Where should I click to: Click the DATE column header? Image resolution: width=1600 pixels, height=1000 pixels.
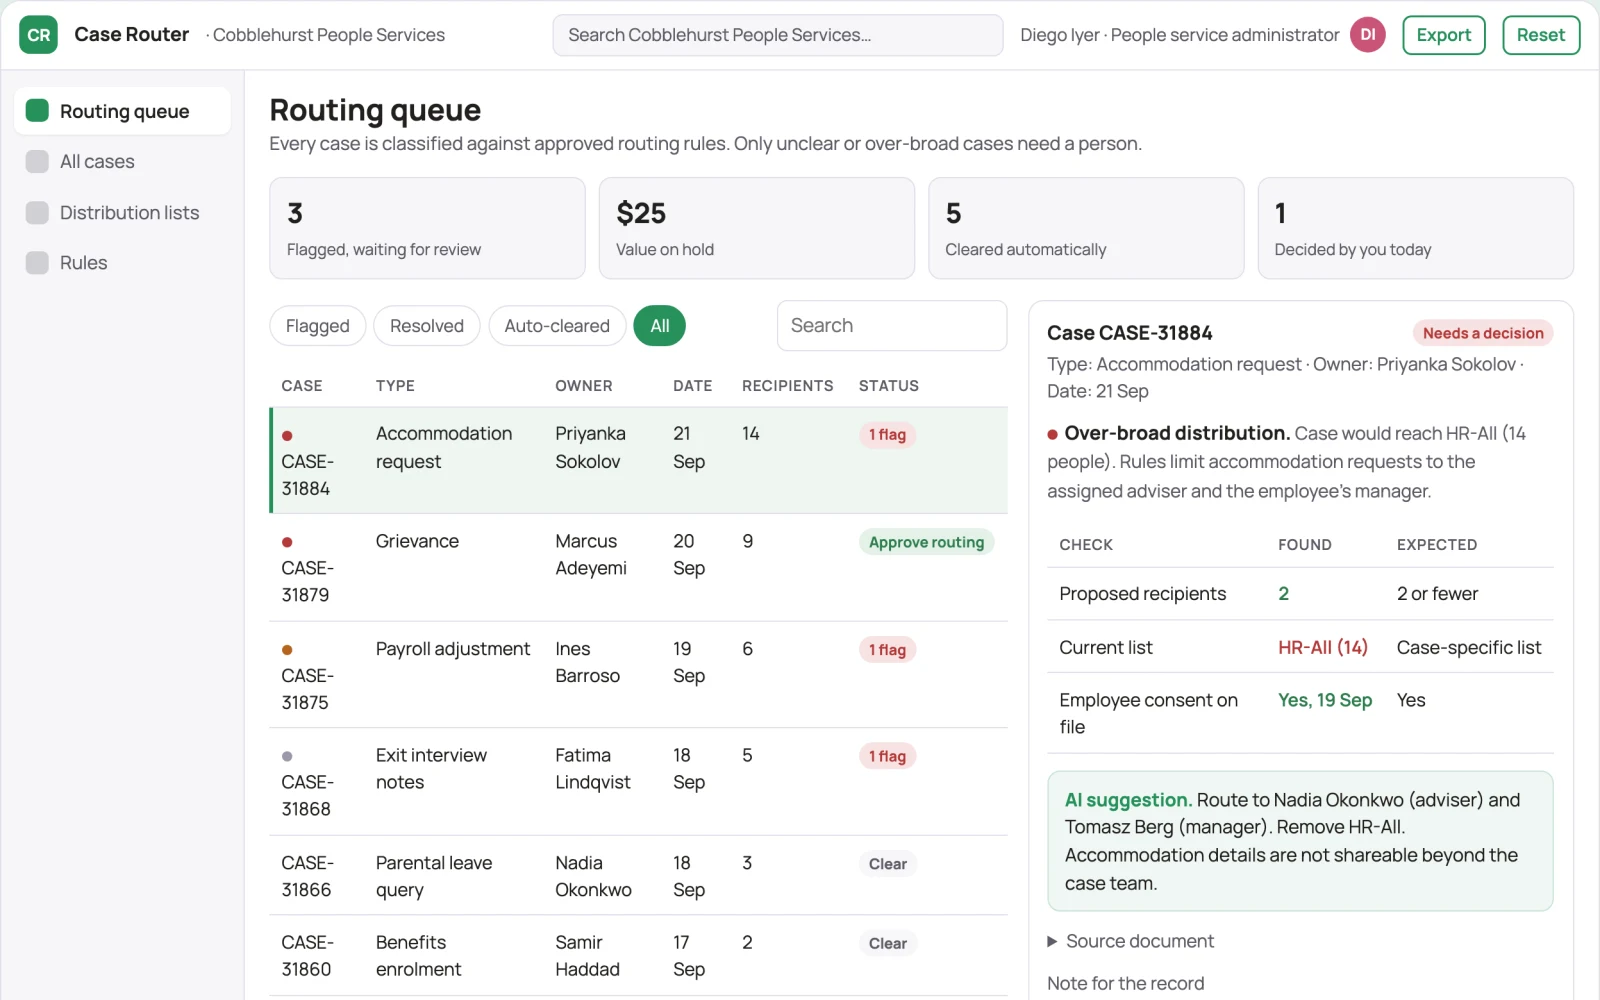click(692, 386)
